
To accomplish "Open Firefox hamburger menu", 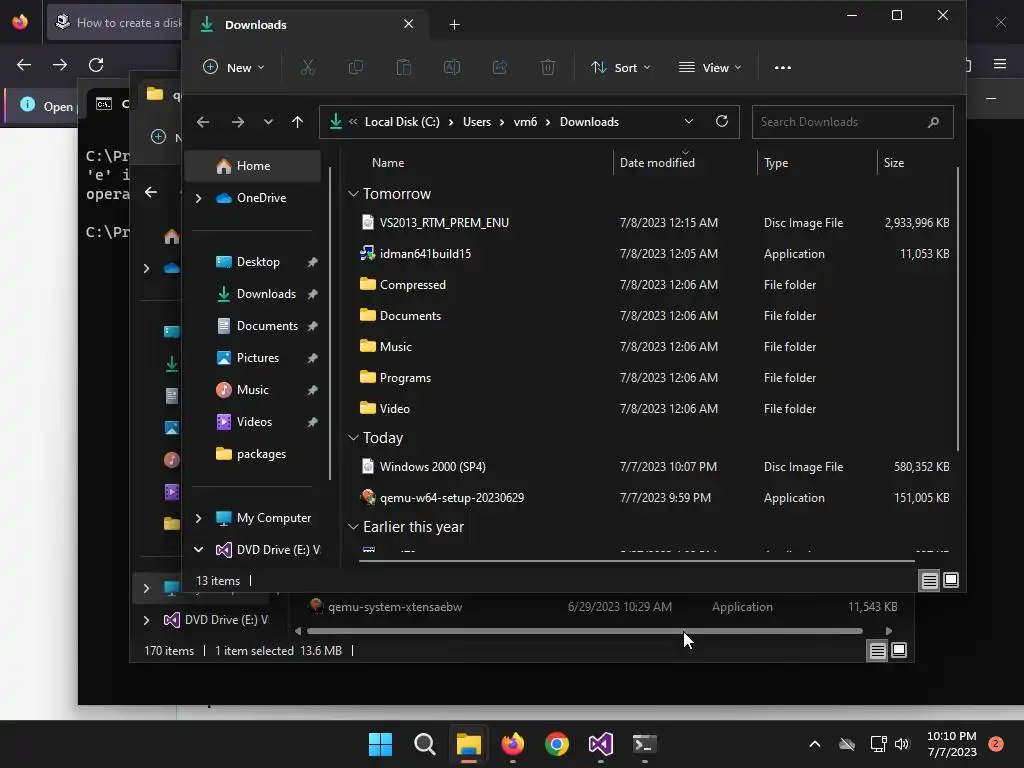I will coord(1000,64).
